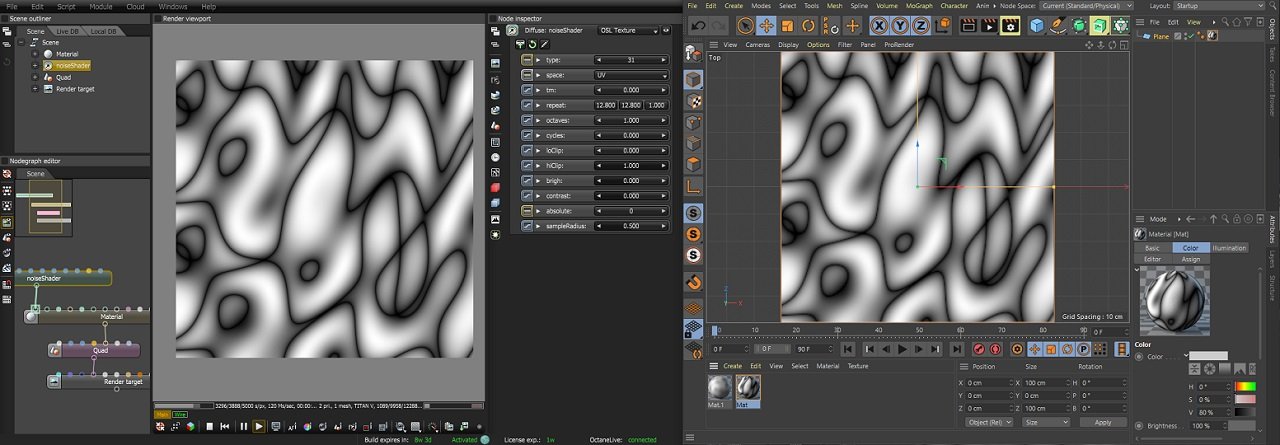1280x445 pixels.
Task: Click the material Color swatch
Action: coord(1208,356)
